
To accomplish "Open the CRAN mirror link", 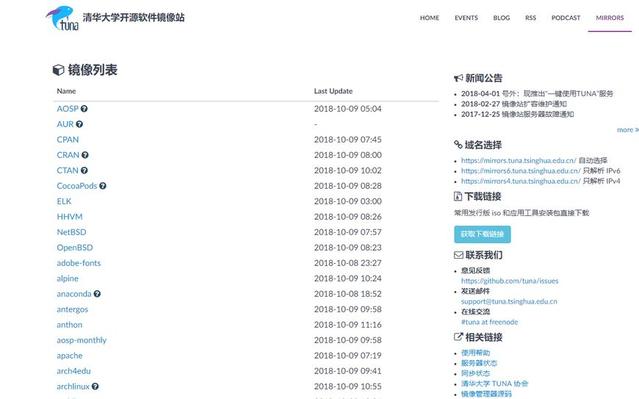I will [68, 155].
